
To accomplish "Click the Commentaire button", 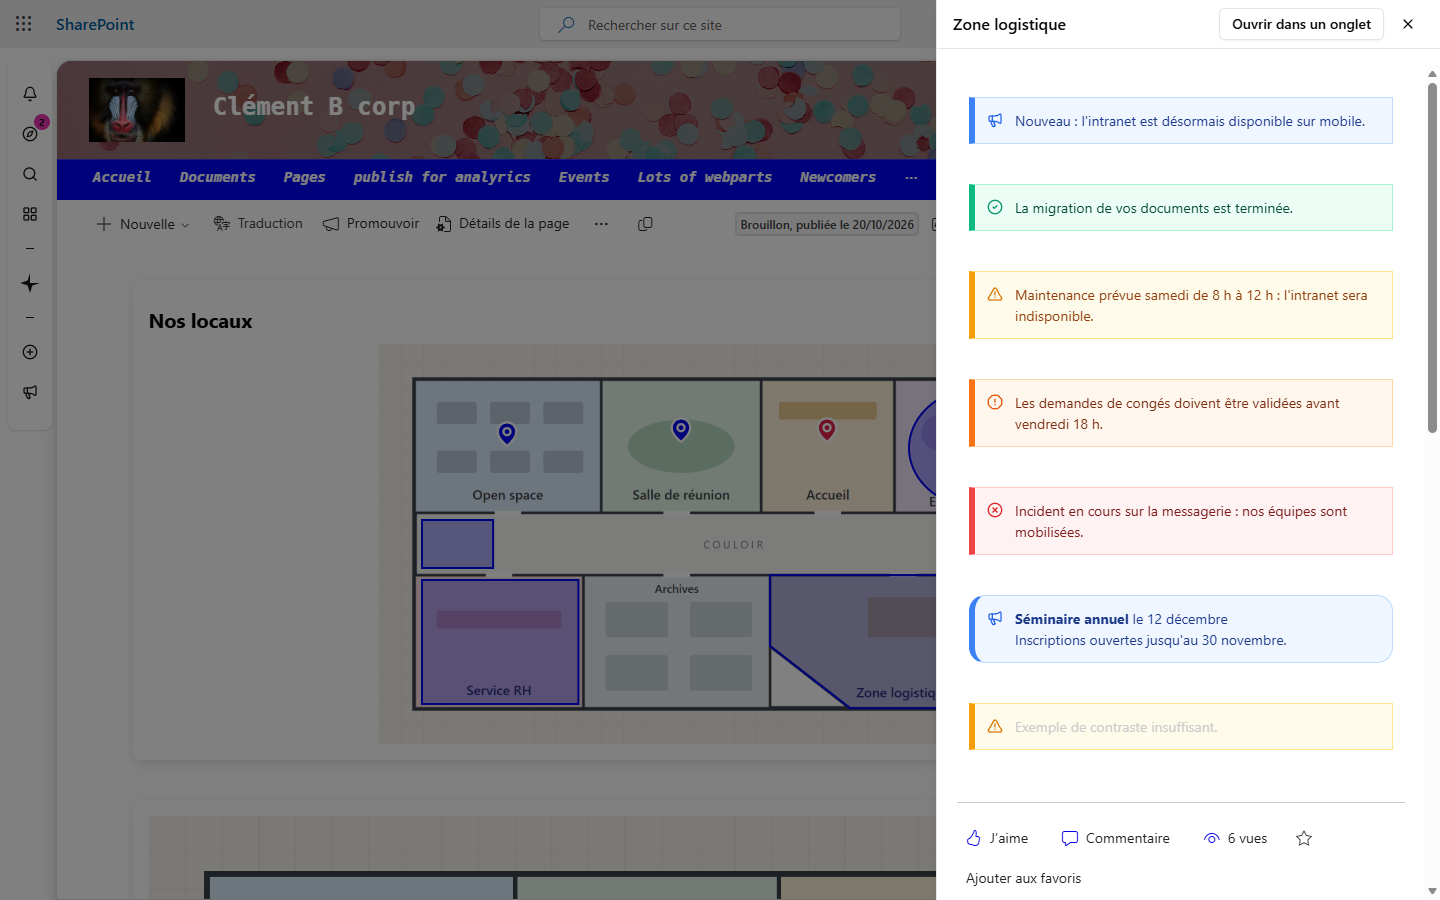I will pos(1116,838).
